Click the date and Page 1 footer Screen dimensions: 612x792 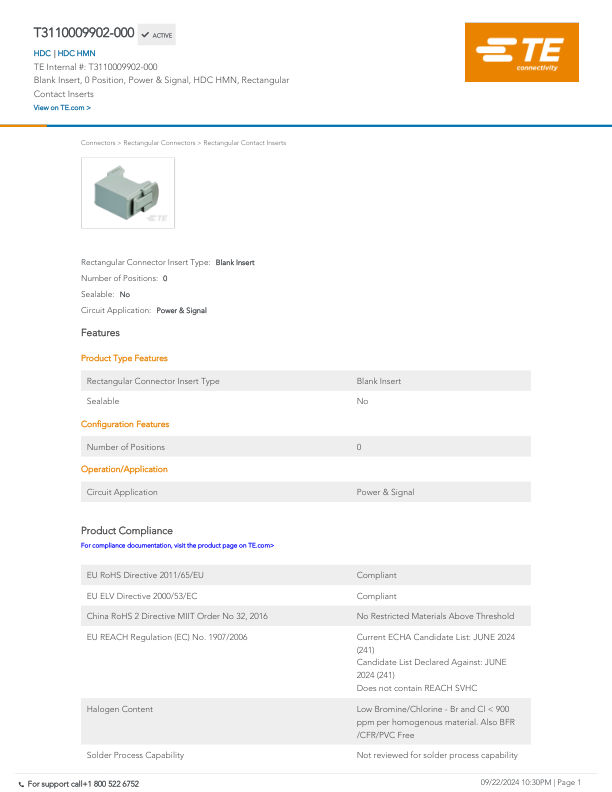tap(531, 782)
